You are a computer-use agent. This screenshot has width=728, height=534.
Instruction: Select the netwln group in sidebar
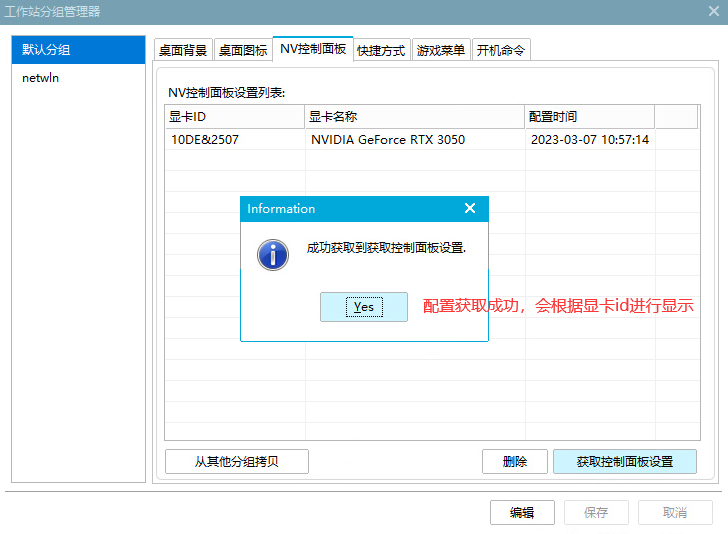pyautogui.click(x=78, y=78)
